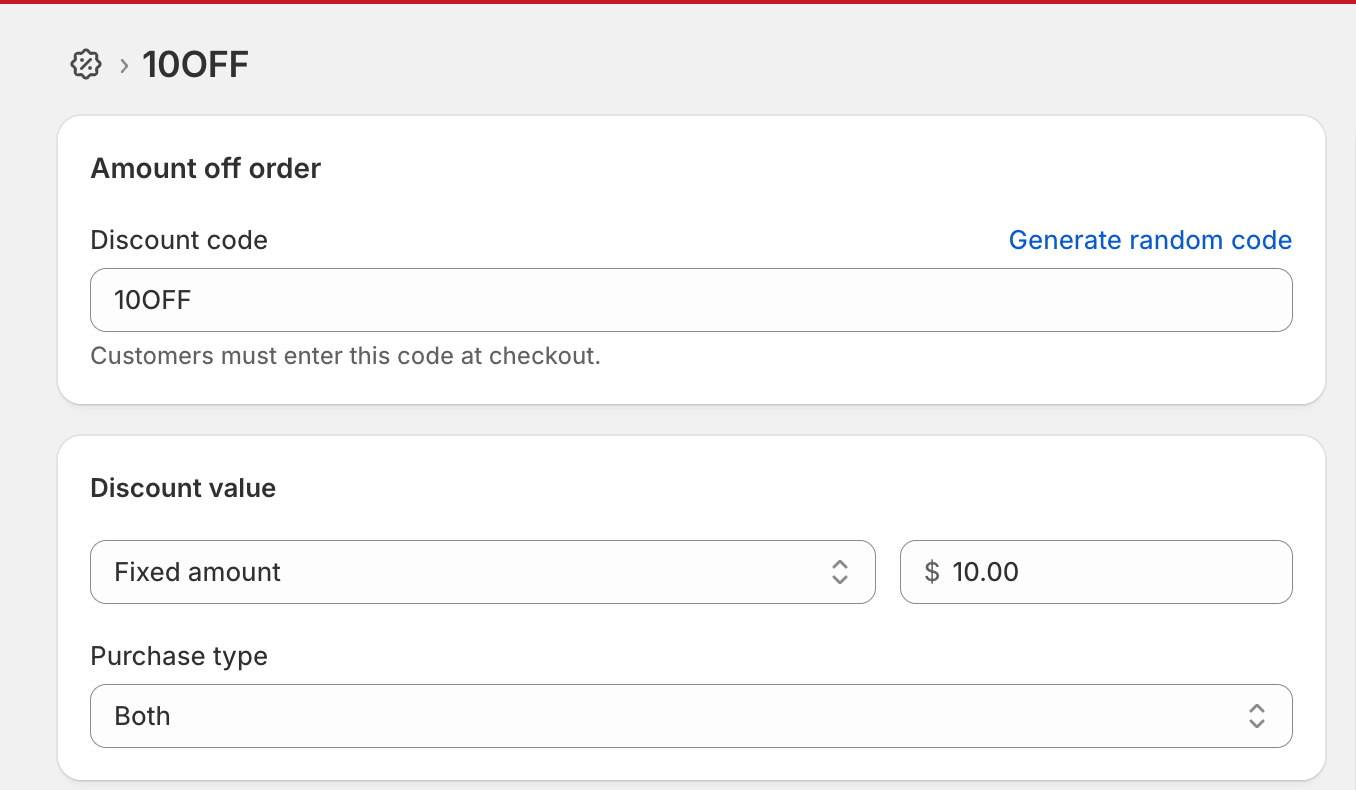Click the Amount off order heading
Image resolution: width=1356 pixels, height=790 pixels.
pyautogui.click(x=206, y=168)
